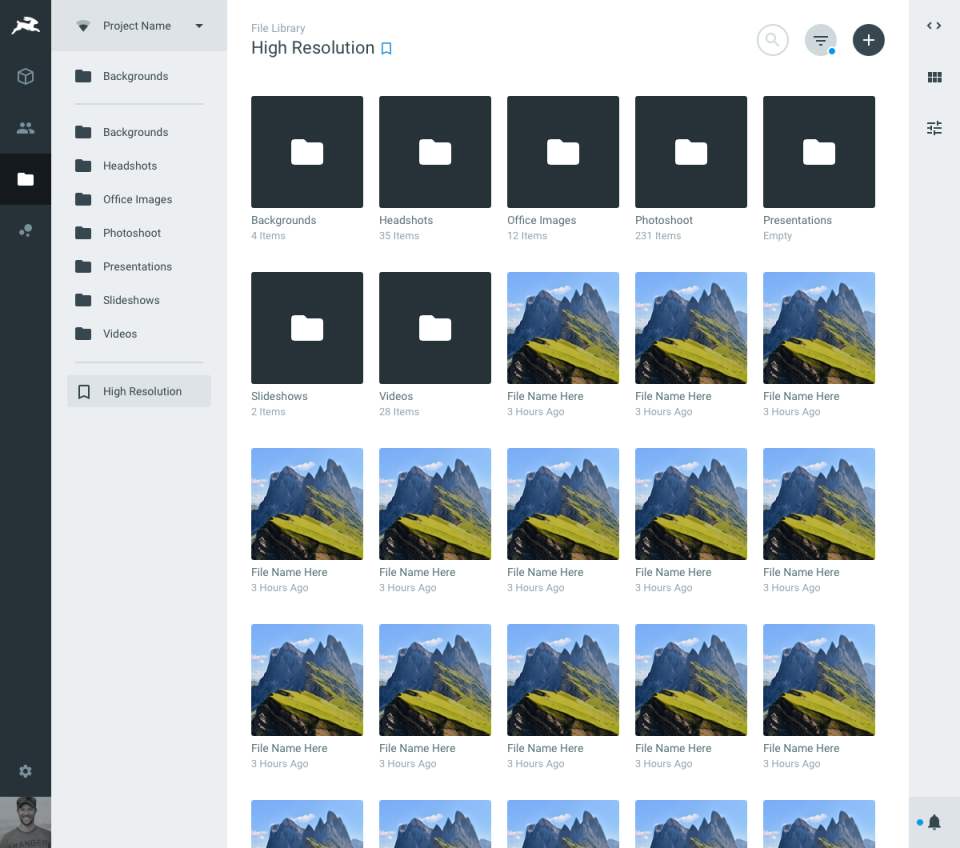Open the Slideshows folder tile with 2 Items
960x848 pixels.
(x=307, y=328)
